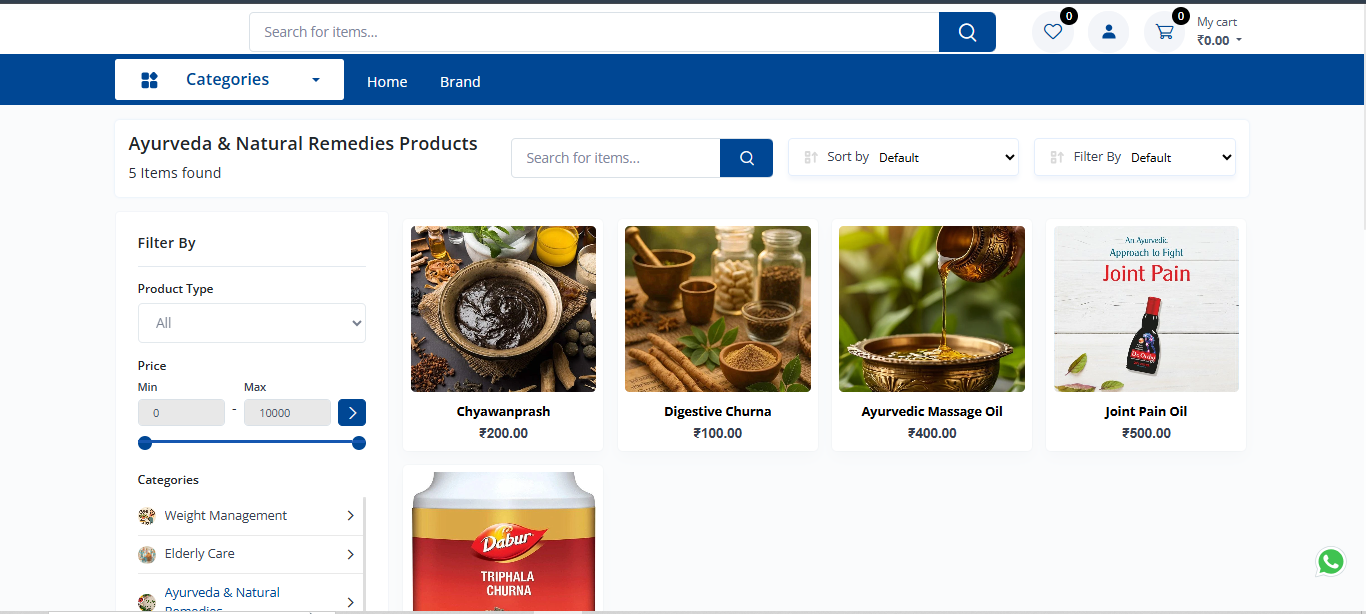Open WhatsApp chat icon
Viewport: 1366px width, 614px height.
1330,562
